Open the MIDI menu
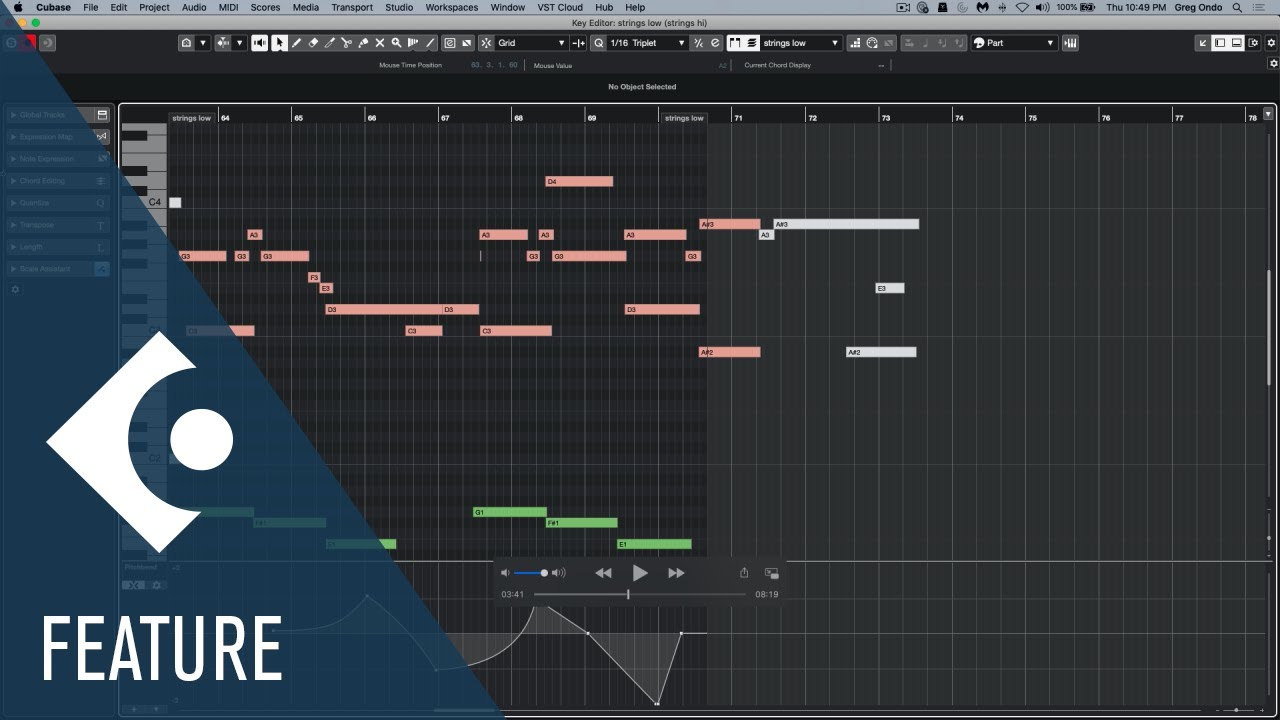The height and width of the screenshot is (720, 1280). [228, 7]
